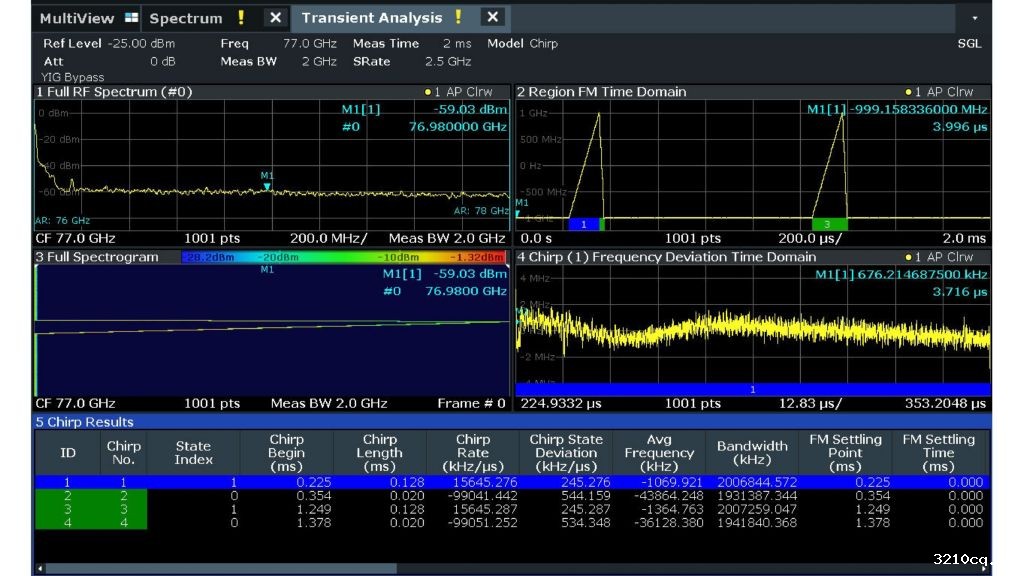Select the green chirp region 3 marker
The width and height of the screenshot is (1024, 576).
click(828, 225)
